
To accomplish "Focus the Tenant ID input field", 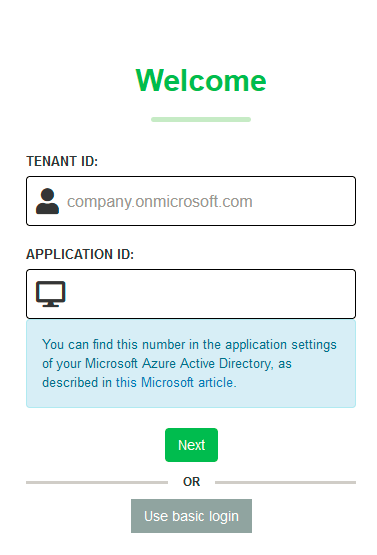I will [x=191, y=201].
